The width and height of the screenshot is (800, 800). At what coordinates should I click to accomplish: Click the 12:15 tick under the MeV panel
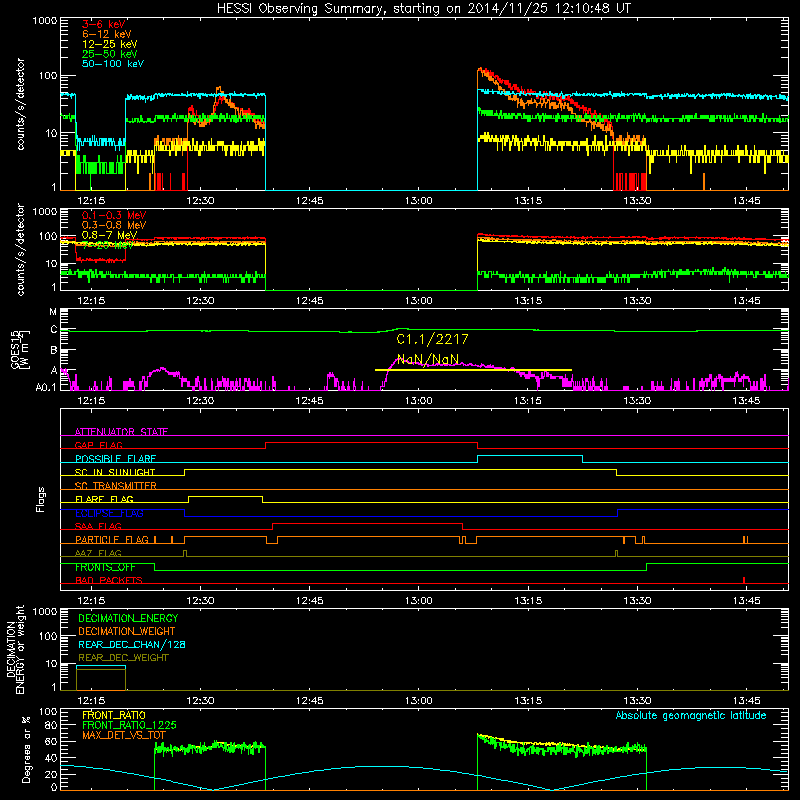91,301
